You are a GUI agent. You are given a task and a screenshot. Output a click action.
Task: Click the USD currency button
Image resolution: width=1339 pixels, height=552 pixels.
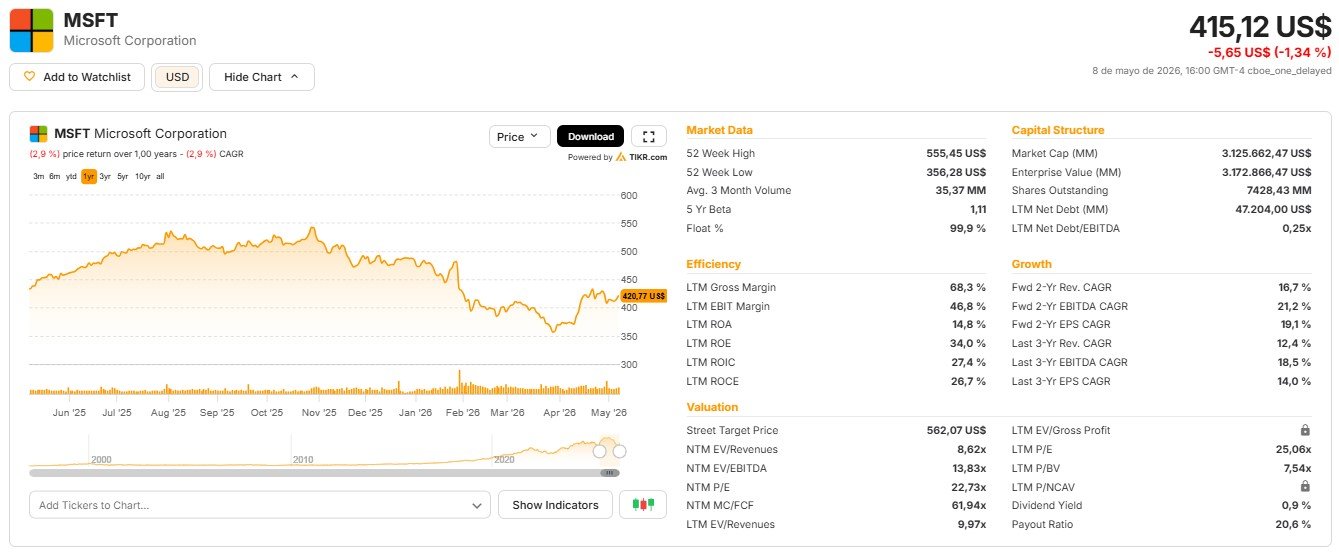tap(177, 77)
